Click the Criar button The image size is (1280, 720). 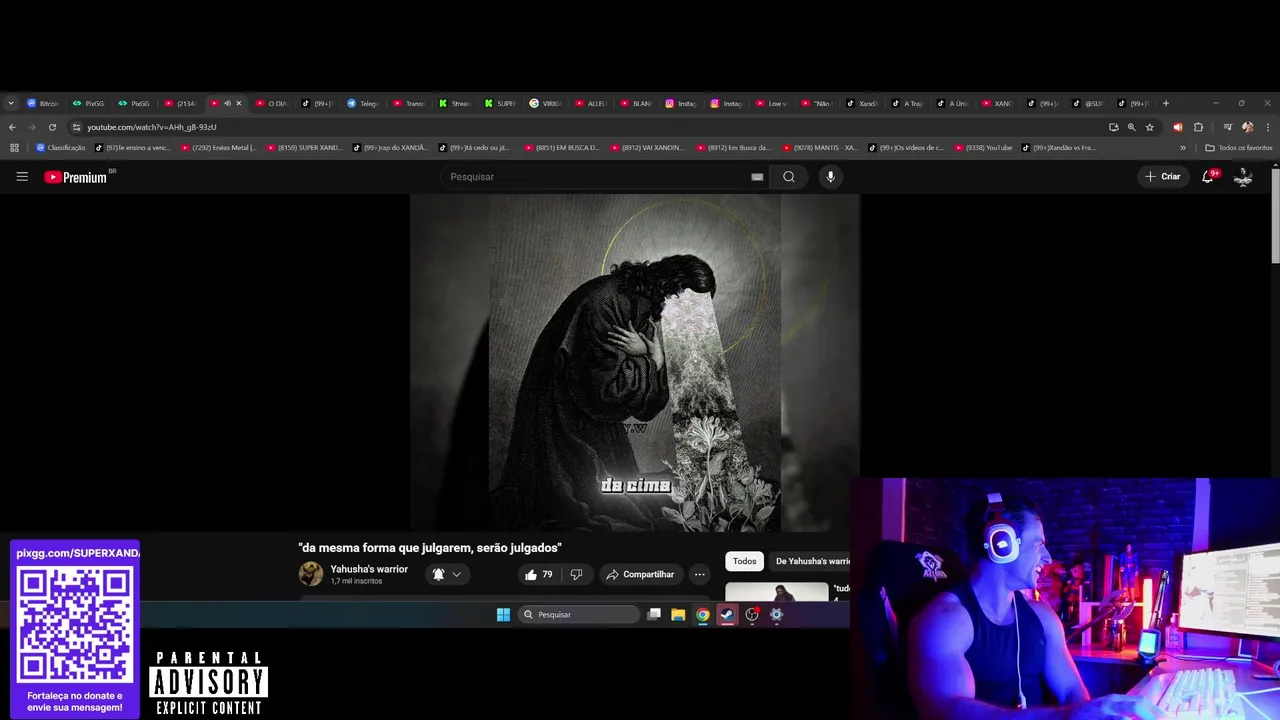(1163, 177)
